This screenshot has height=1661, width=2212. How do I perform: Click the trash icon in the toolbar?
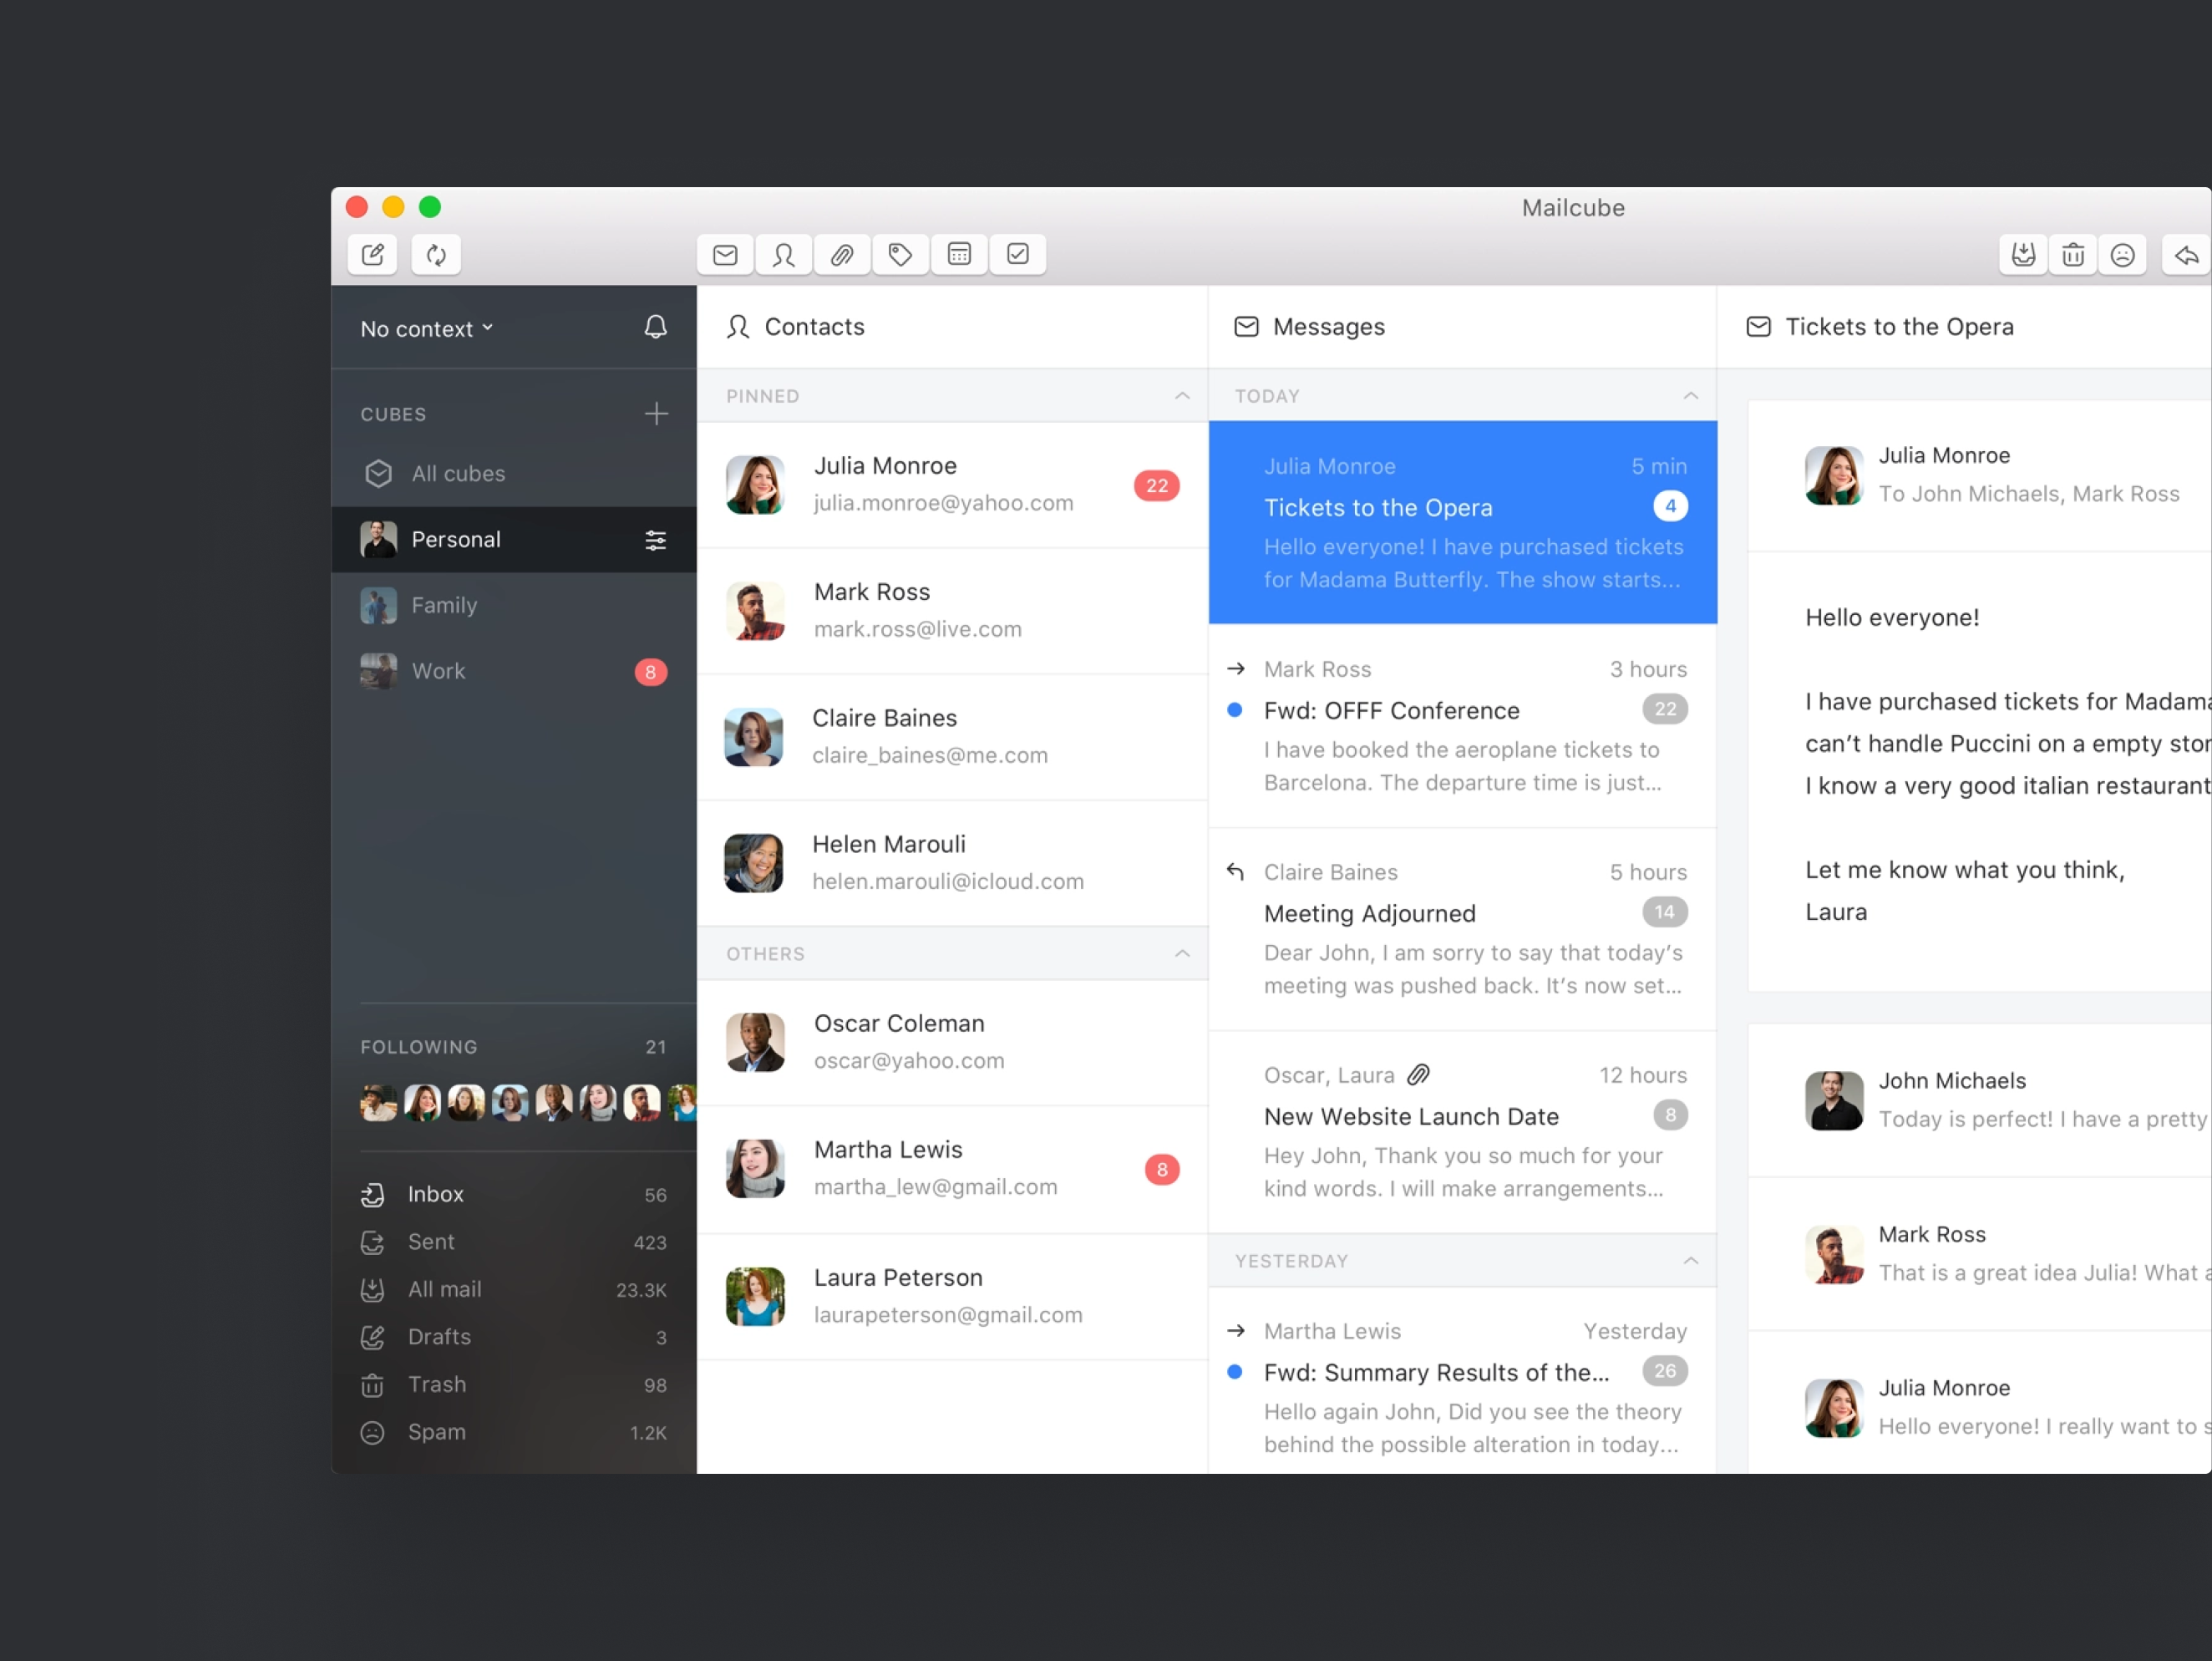coord(2073,254)
